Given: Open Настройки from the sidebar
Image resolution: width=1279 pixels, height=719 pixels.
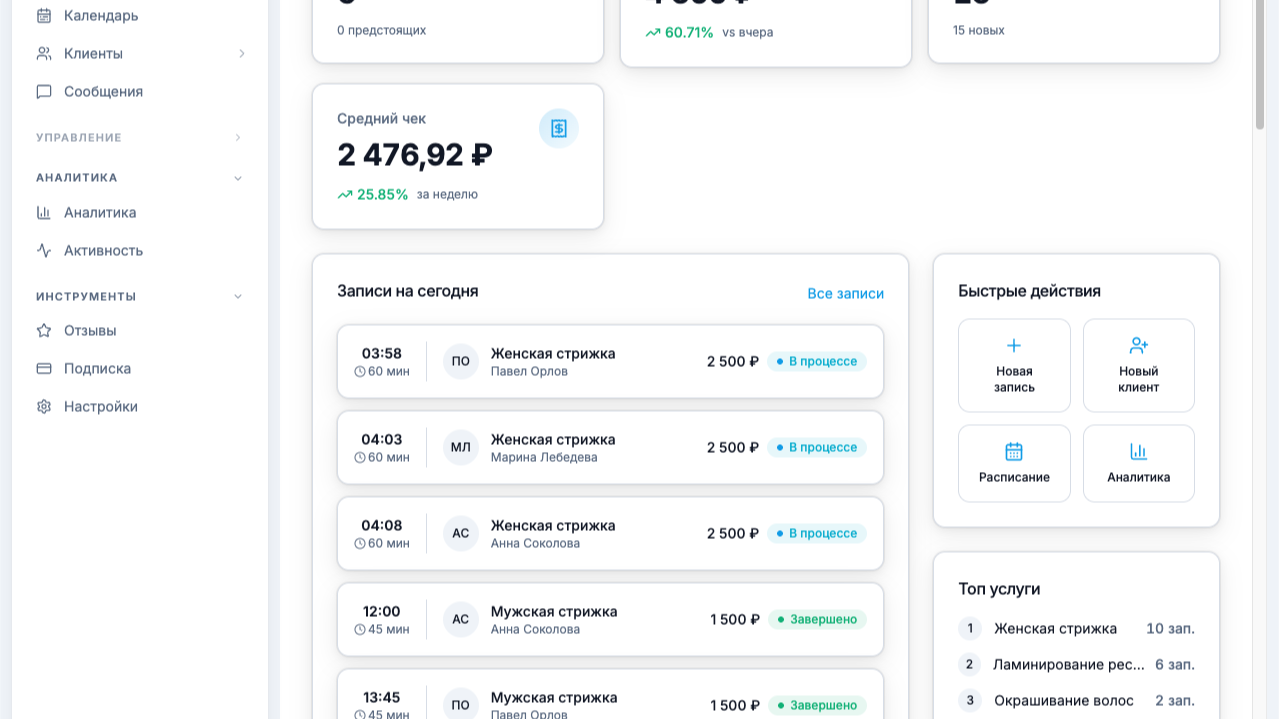Looking at the screenshot, I should tap(100, 406).
